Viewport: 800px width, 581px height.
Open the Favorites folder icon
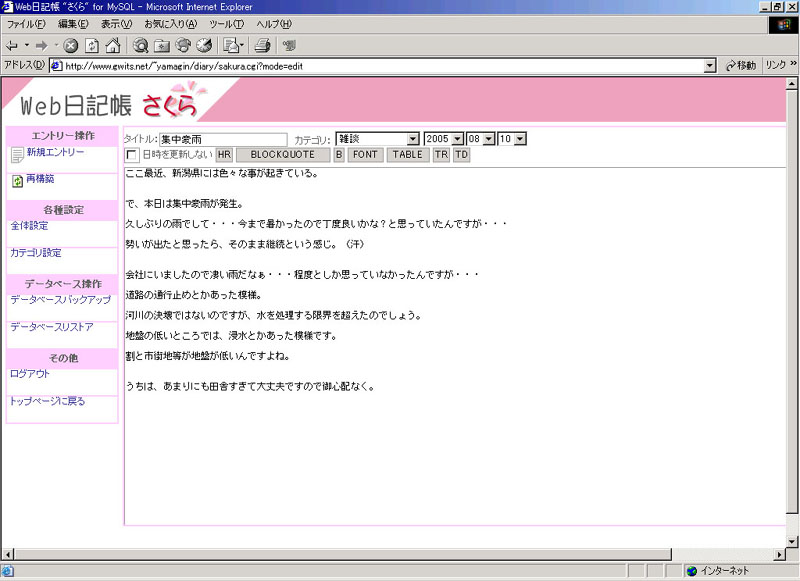coord(162,45)
